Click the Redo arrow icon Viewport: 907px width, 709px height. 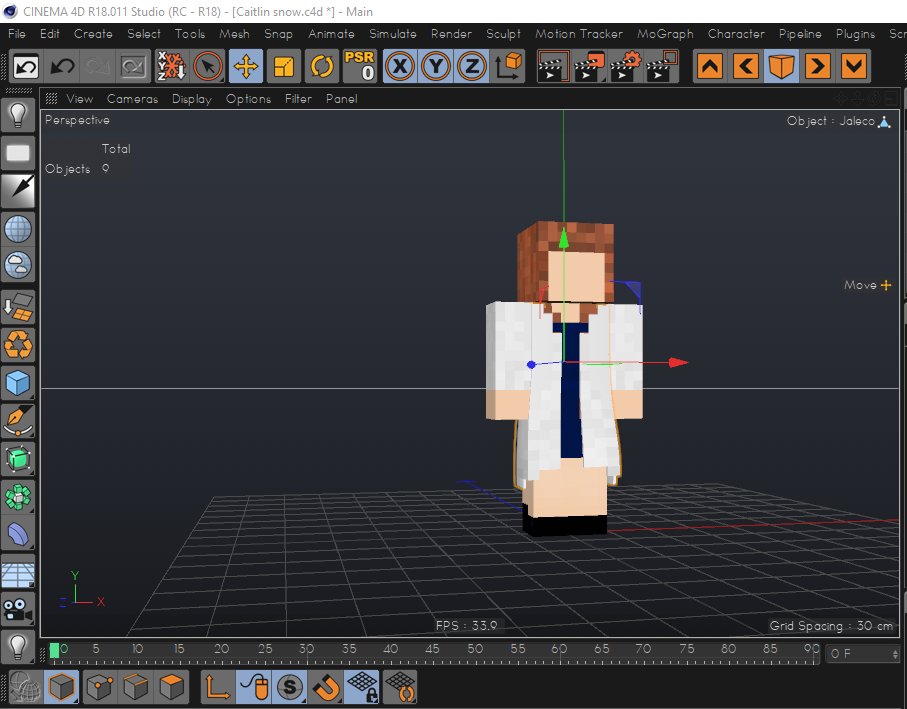pos(98,67)
